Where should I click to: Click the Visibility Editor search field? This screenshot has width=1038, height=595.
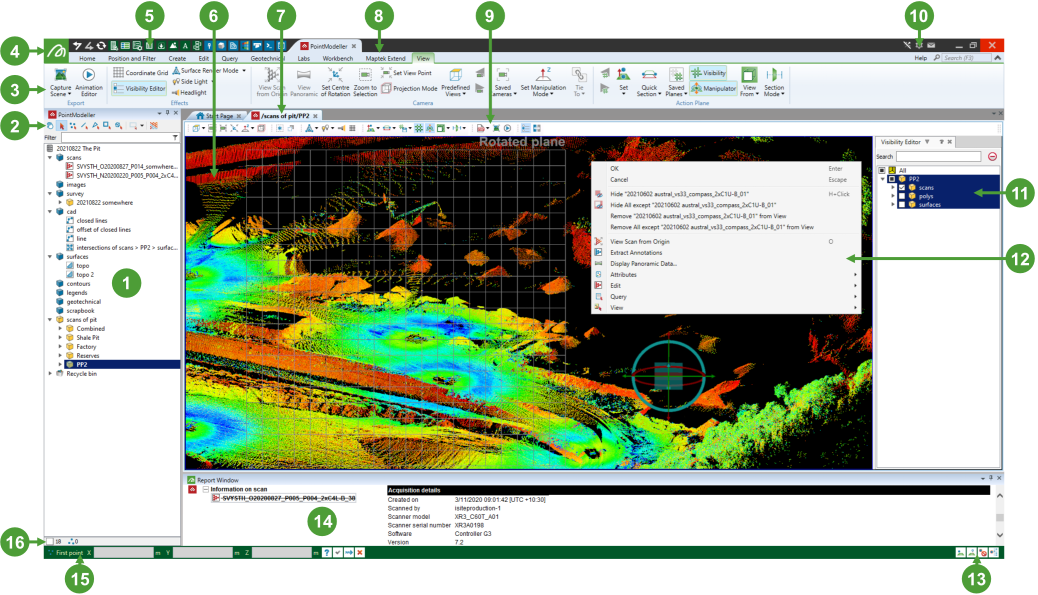938,157
